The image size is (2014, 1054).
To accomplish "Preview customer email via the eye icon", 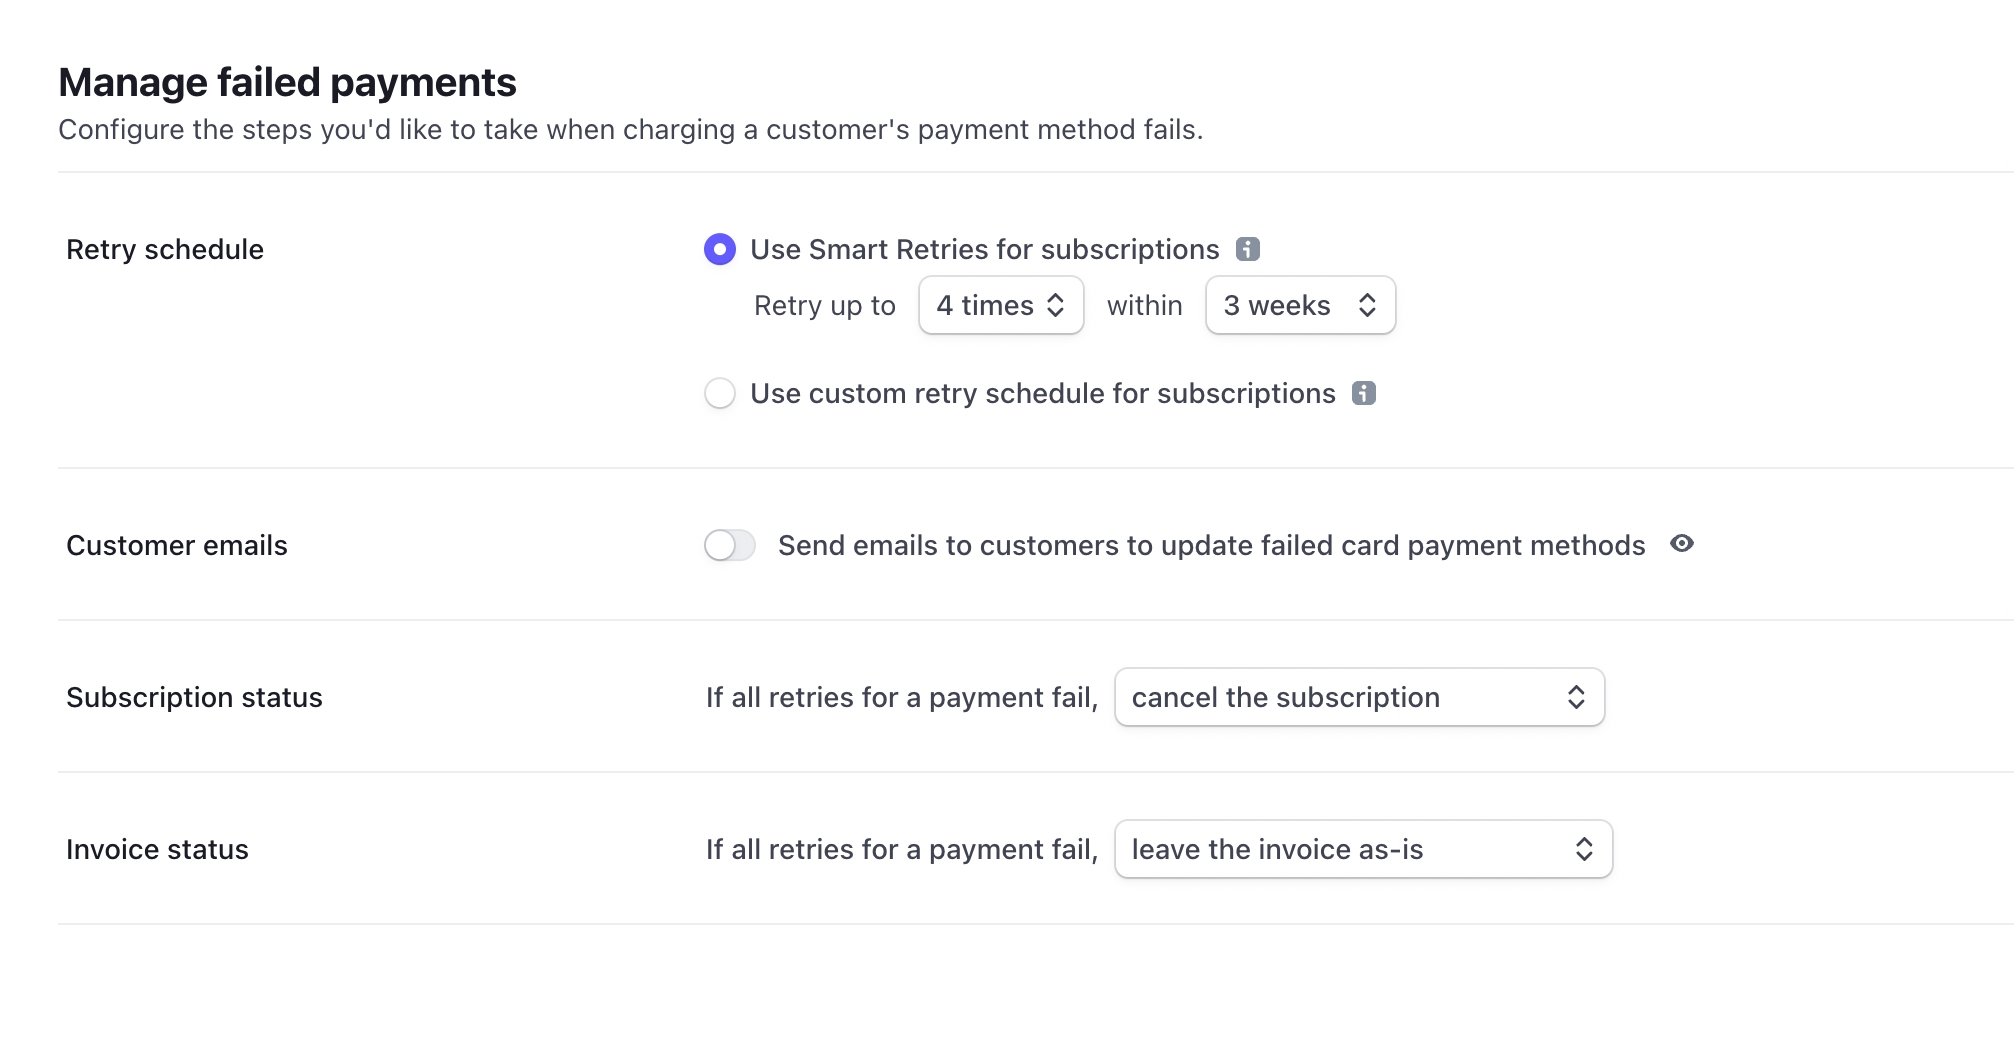I will 1681,543.
